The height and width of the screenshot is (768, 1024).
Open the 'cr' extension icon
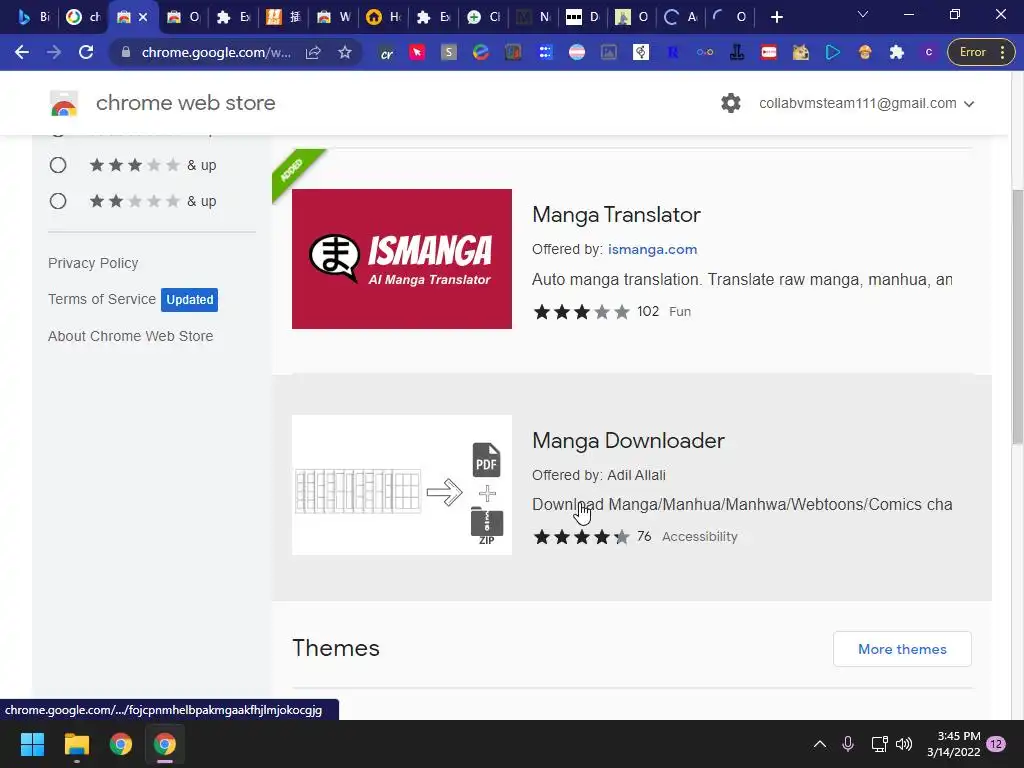[x=386, y=52]
